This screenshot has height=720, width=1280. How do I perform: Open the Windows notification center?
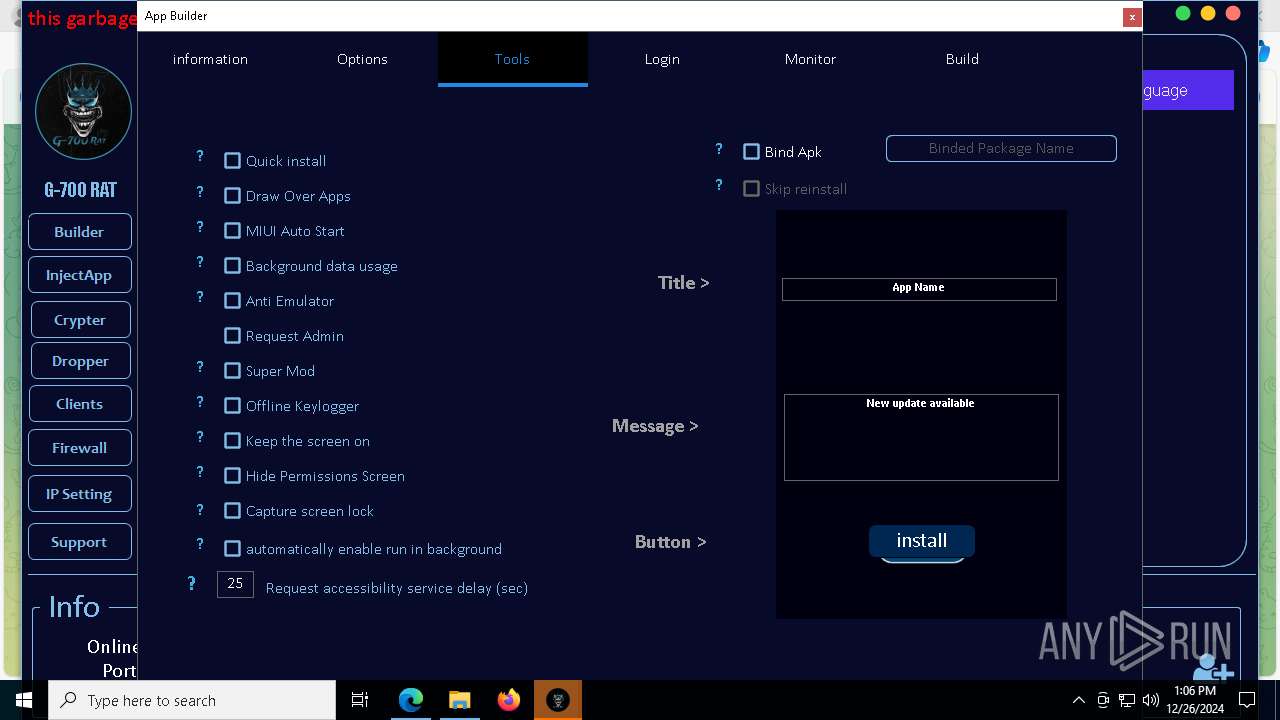click(1247, 700)
